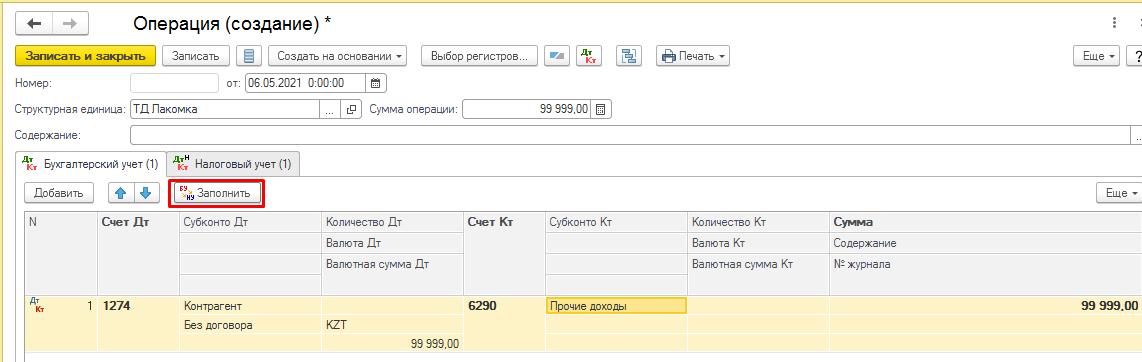Open calculator for Сумма операции
This screenshot has width=1142, height=362.
(x=601, y=110)
